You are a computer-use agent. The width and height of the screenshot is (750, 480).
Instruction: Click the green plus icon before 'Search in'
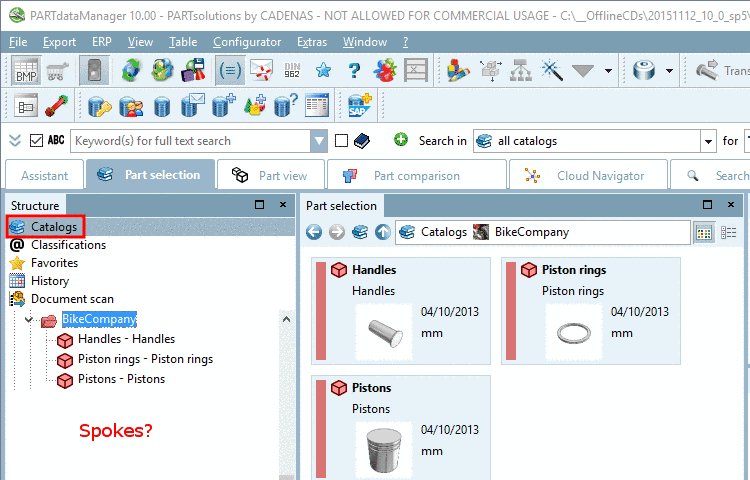click(401, 141)
